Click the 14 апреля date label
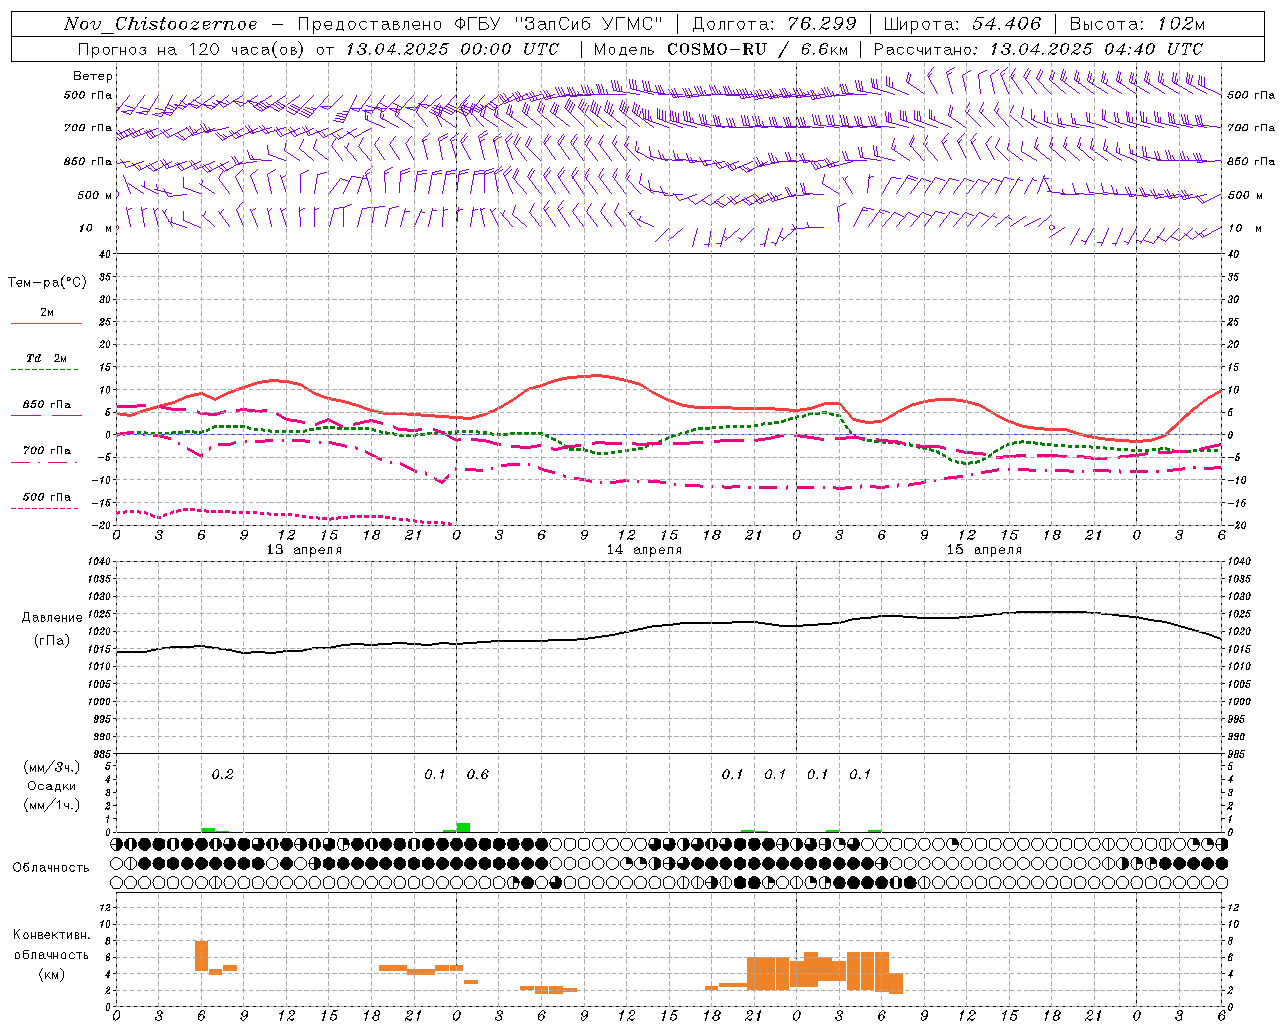Image resolution: width=1280 pixels, height=1024 pixels. 644,550
